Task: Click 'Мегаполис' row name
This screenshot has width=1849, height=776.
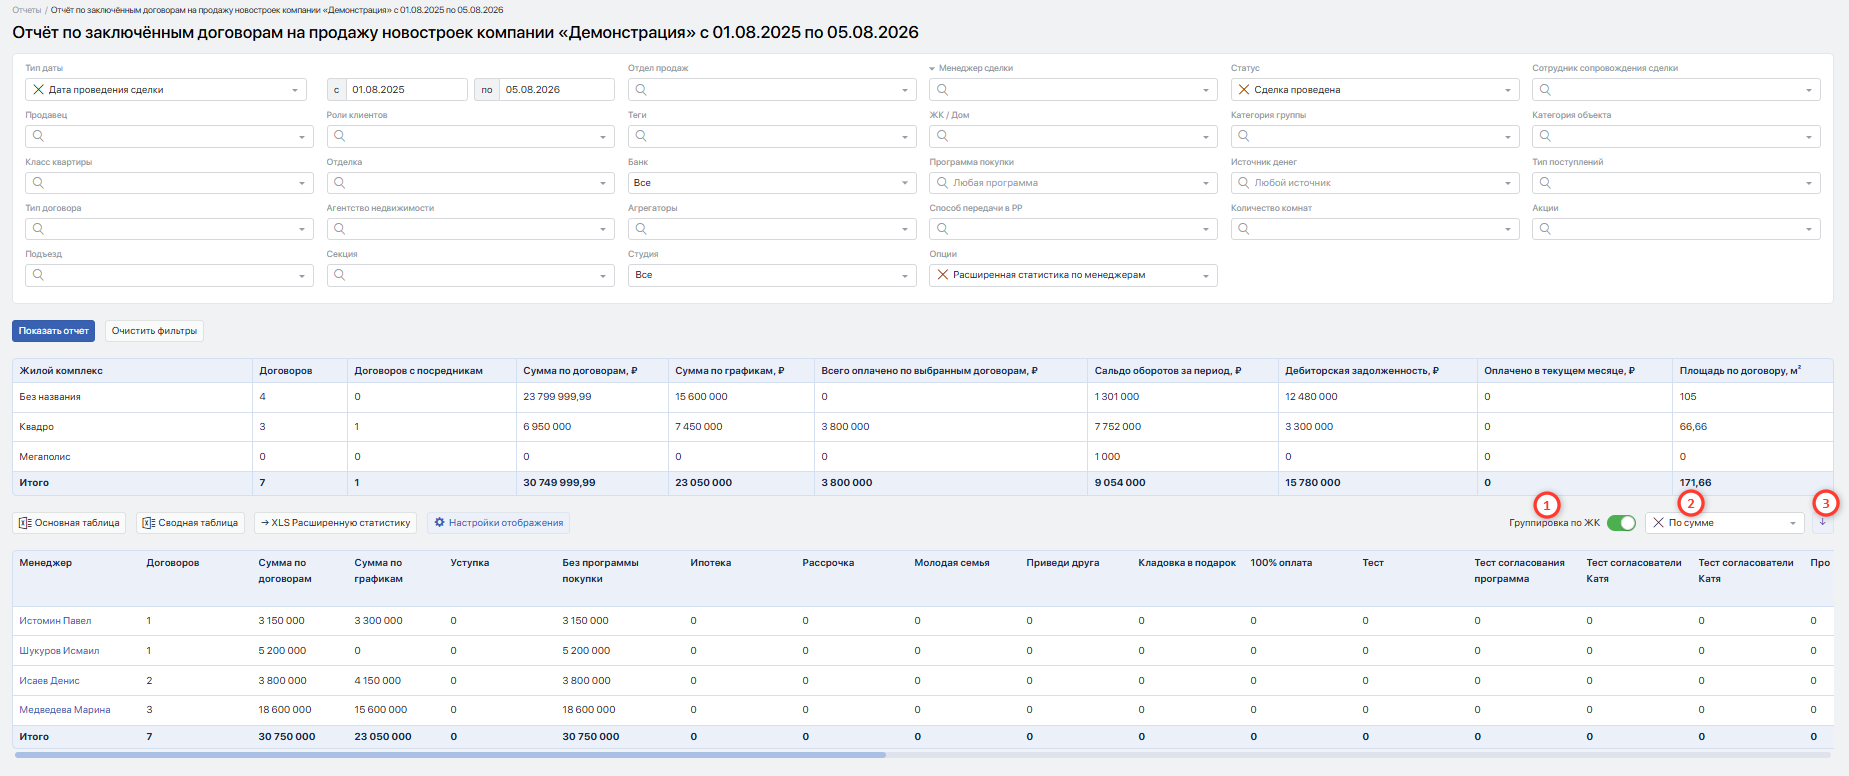Action: point(45,457)
